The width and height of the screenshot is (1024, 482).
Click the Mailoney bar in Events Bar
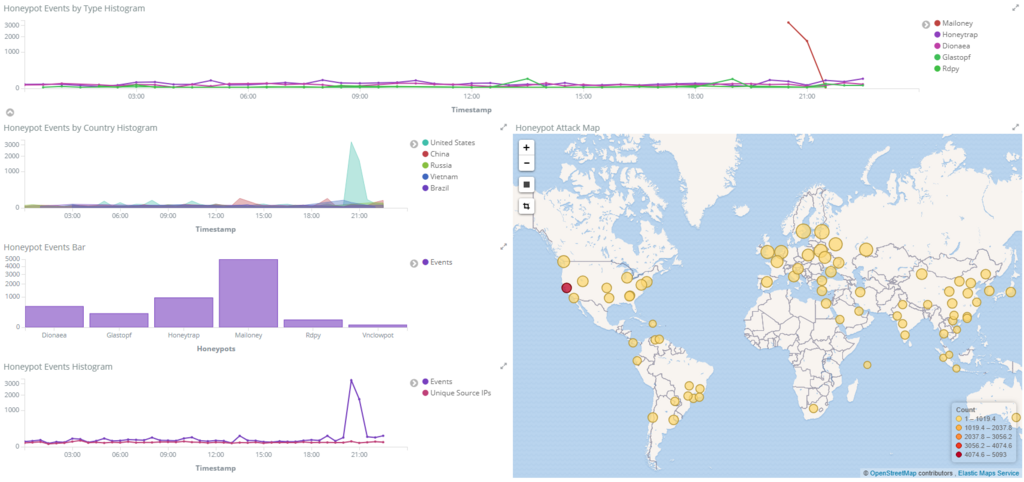[248, 293]
